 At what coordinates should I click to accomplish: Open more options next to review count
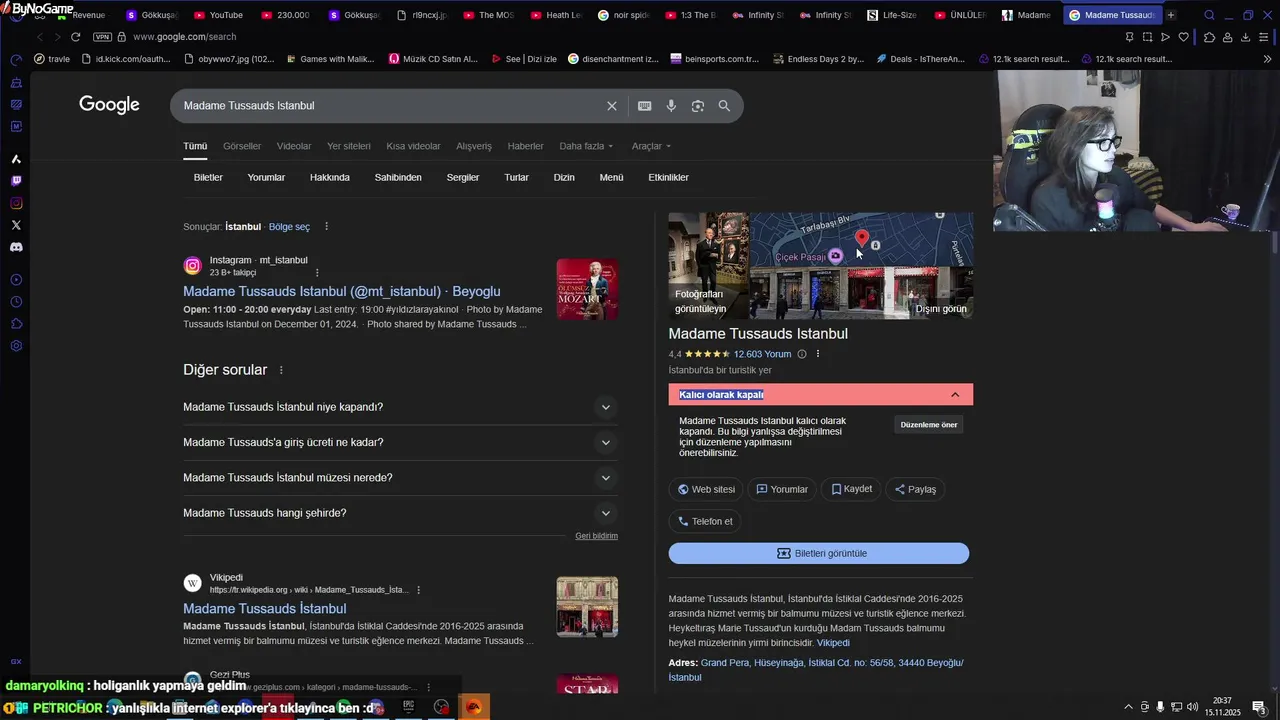(x=818, y=354)
